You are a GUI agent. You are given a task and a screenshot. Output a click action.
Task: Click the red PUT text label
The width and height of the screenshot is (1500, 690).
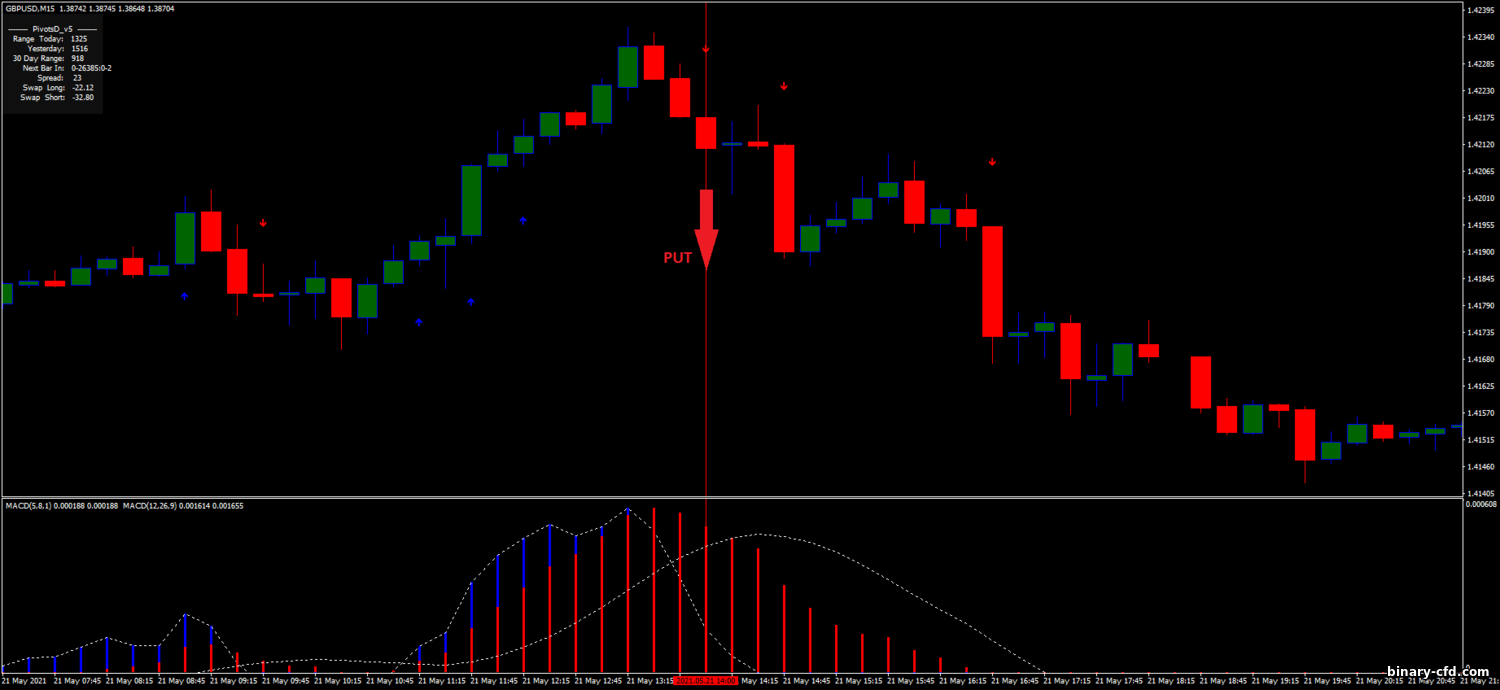click(678, 258)
